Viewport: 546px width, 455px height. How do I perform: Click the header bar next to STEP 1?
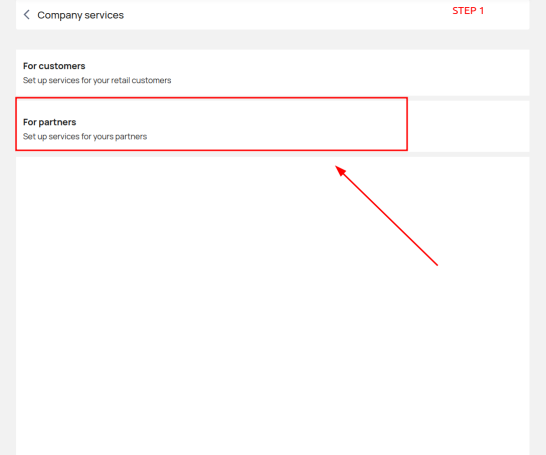(x=507, y=15)
